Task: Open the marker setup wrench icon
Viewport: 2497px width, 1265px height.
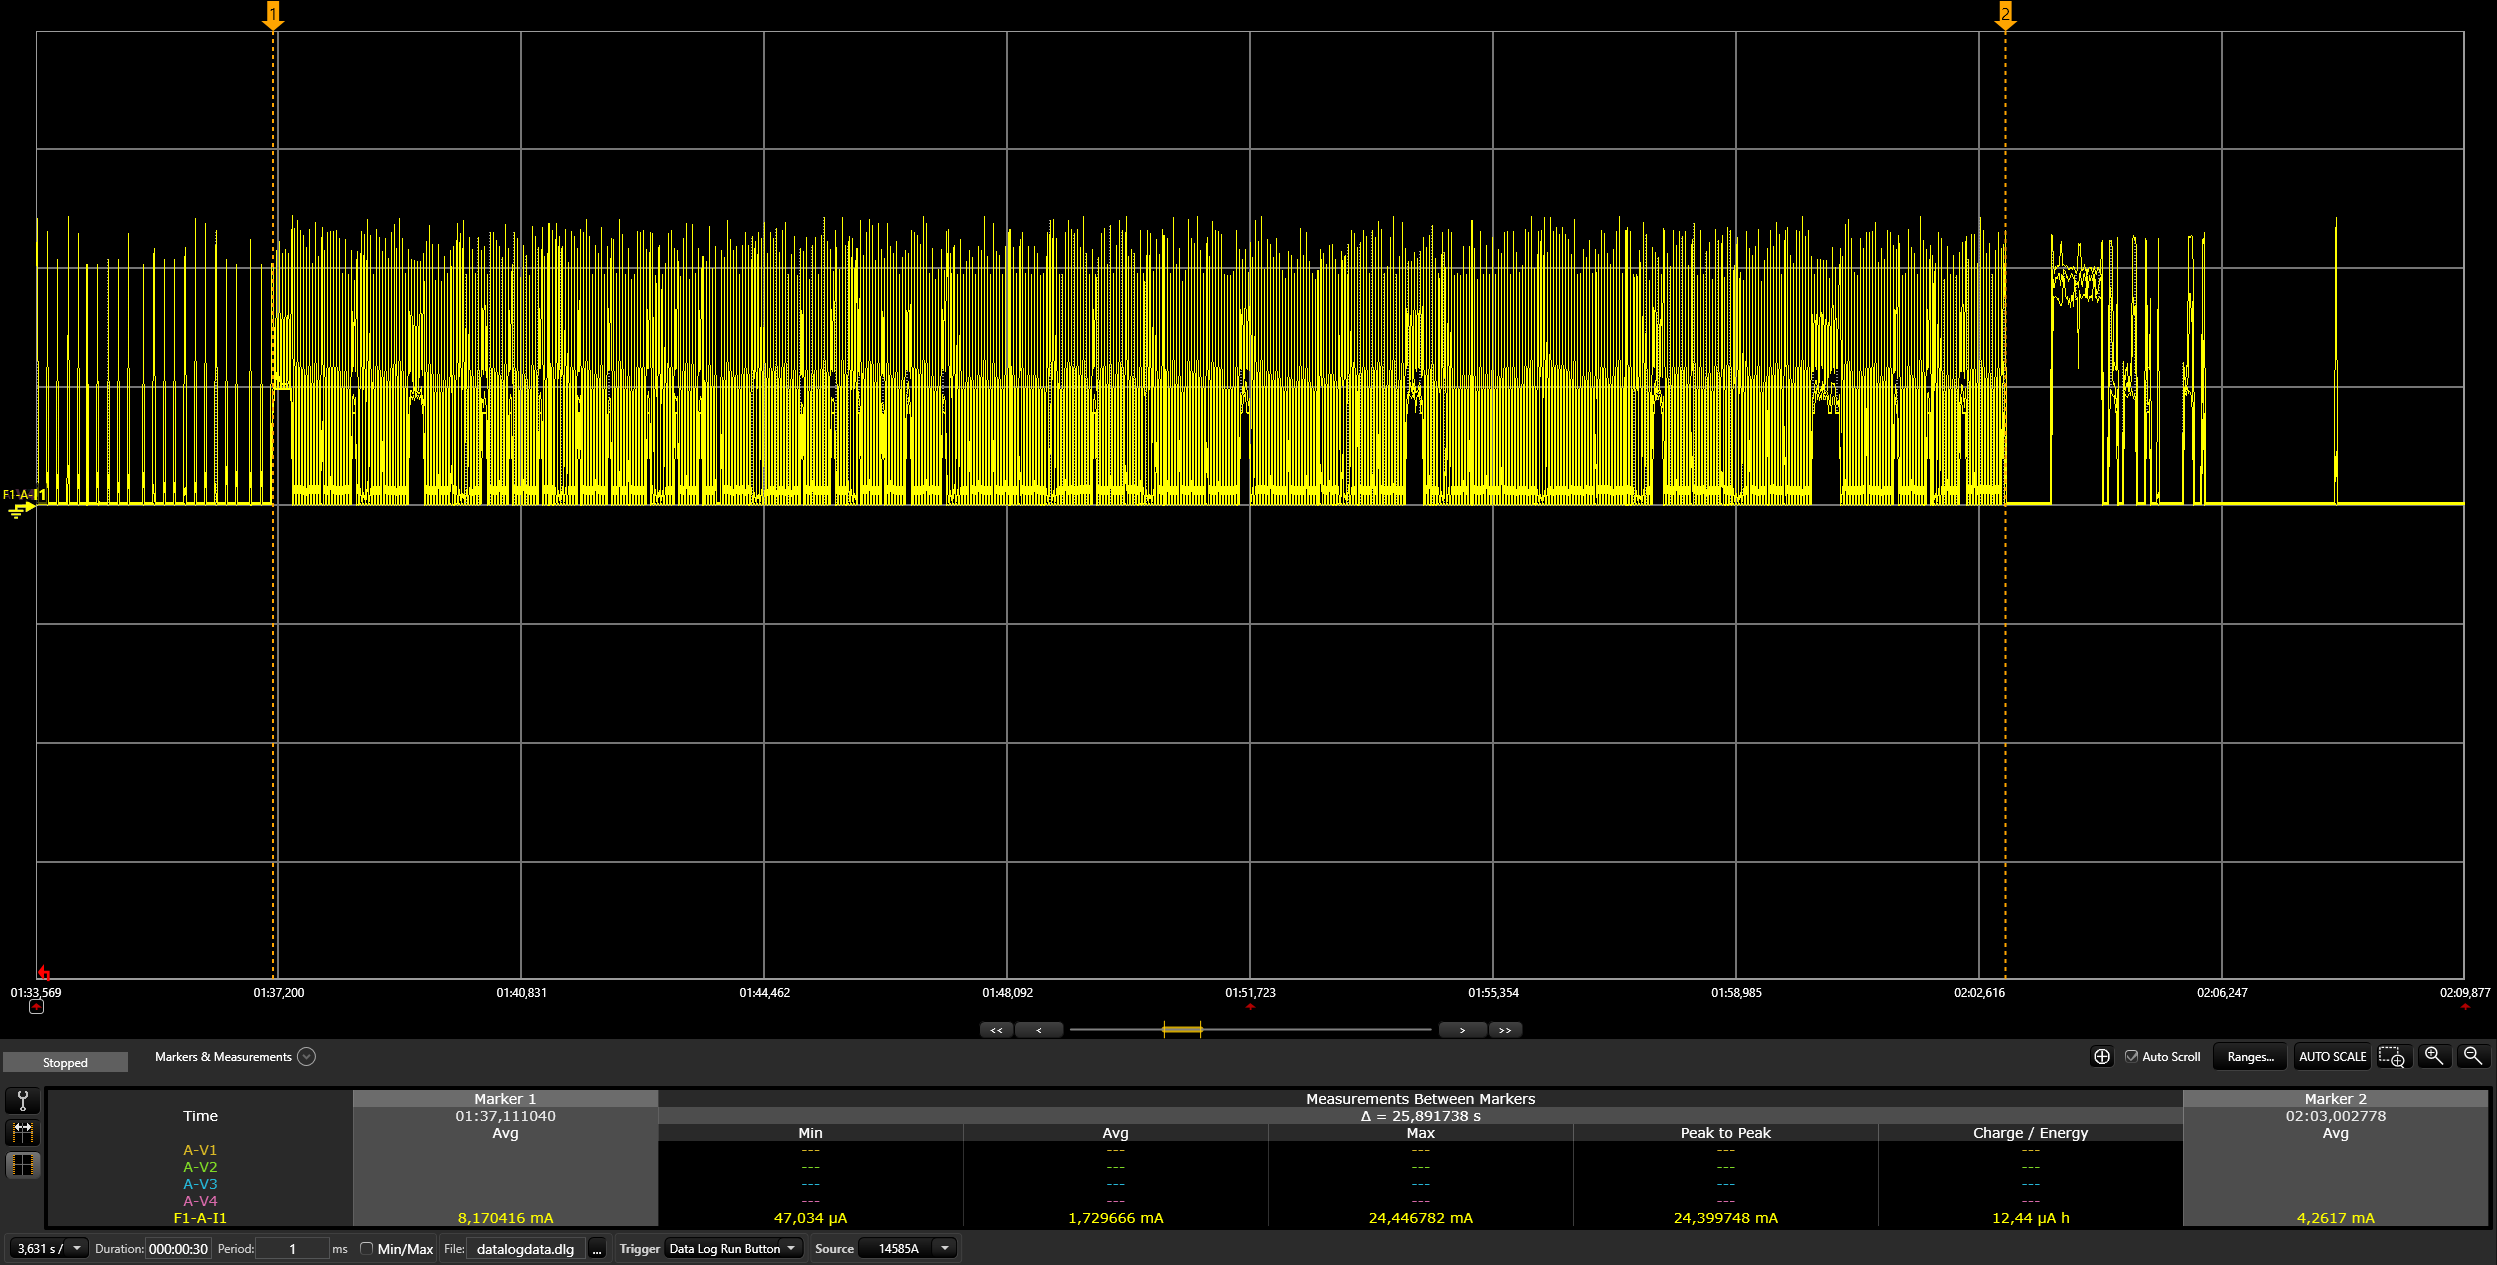Action: [22, 1101]
